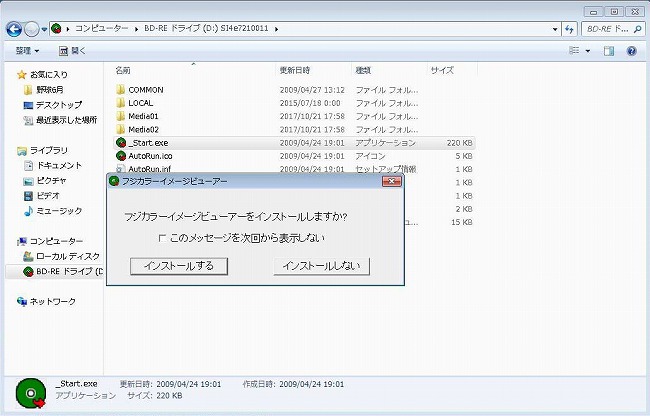This screenshot has height=416, width=650.
Task: Open ミュージック library in sidebar
Action: tap(58, 211)
